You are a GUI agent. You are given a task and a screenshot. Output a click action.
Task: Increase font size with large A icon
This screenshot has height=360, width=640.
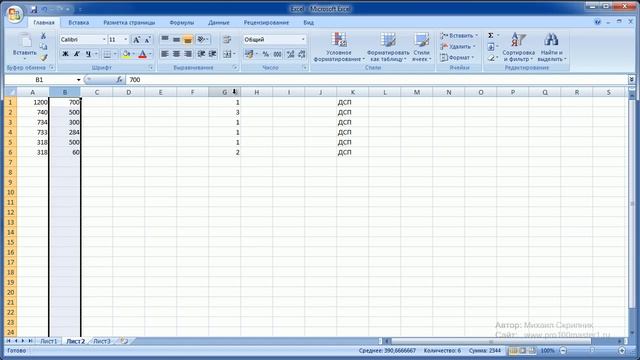coord(136,40)
